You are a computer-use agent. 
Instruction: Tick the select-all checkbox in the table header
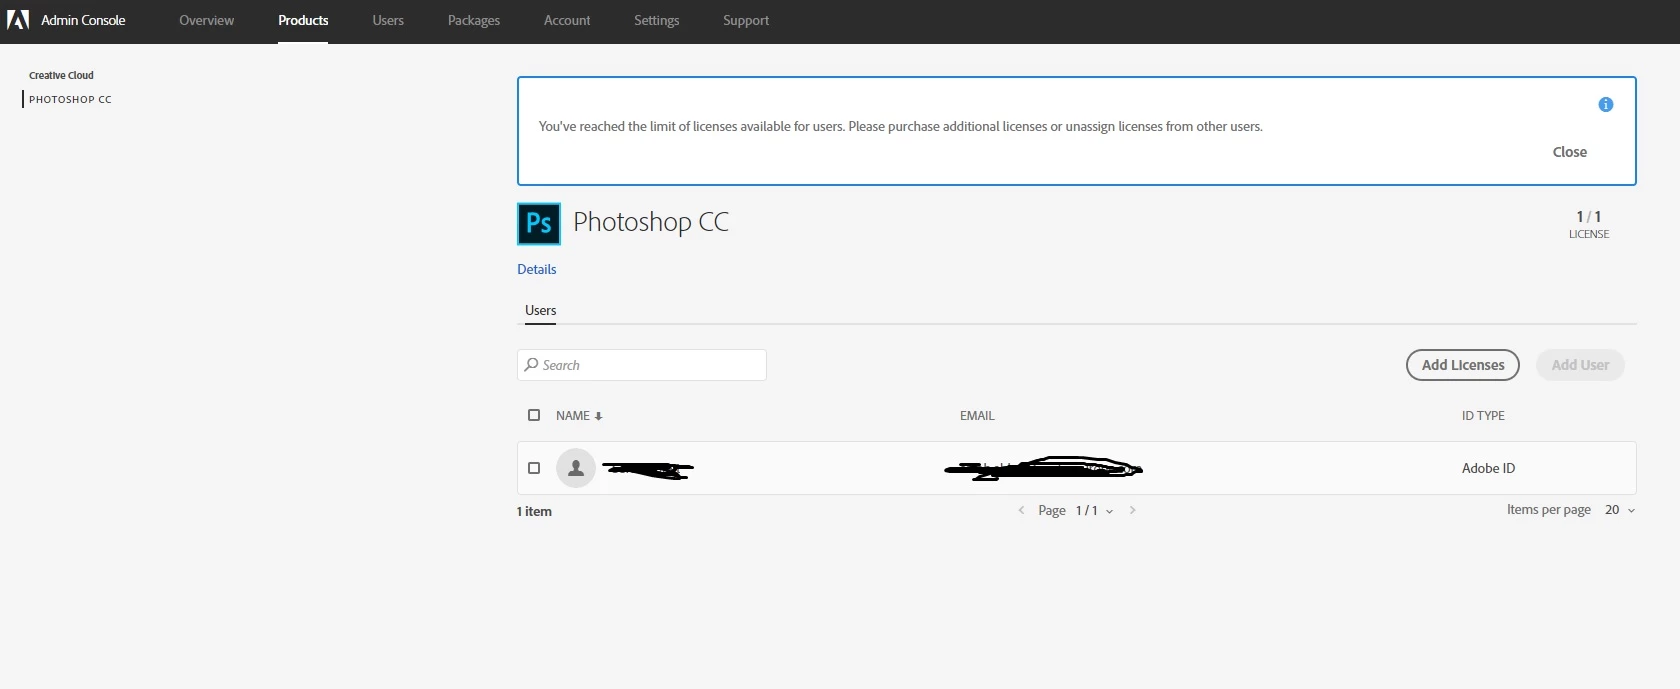tap(534, 415)
